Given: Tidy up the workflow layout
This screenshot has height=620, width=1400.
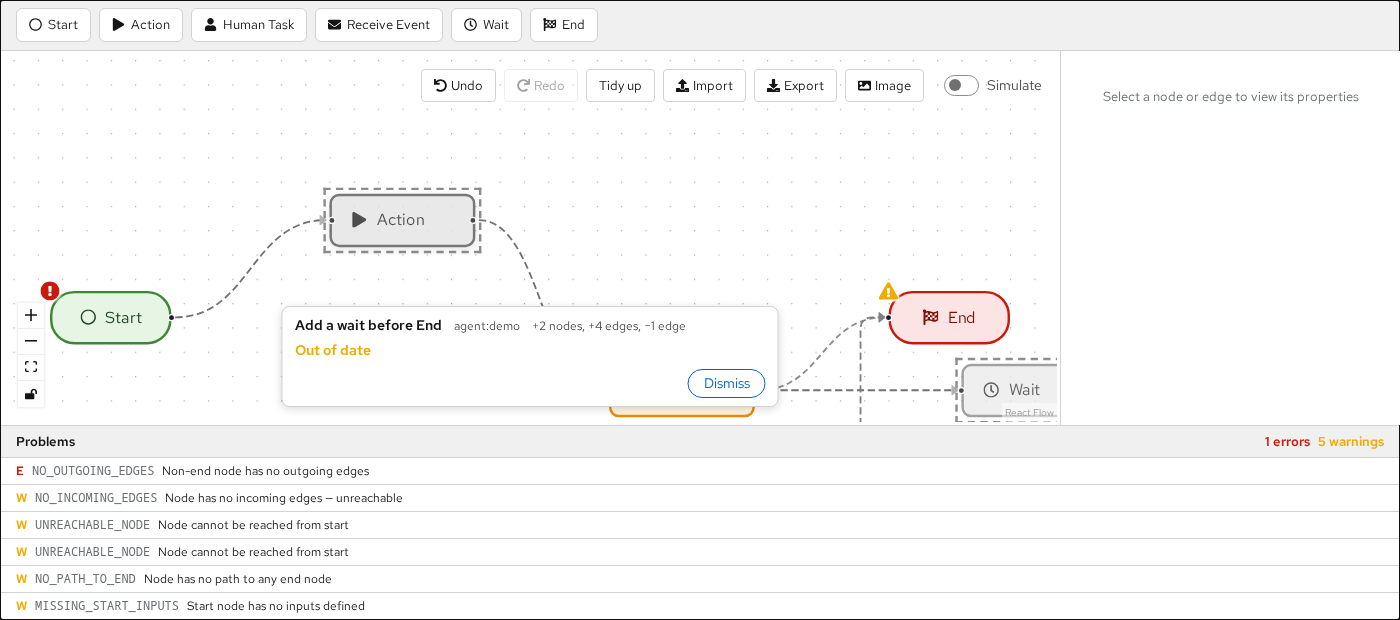Looking at the screenshot, I should click(620, 86).
